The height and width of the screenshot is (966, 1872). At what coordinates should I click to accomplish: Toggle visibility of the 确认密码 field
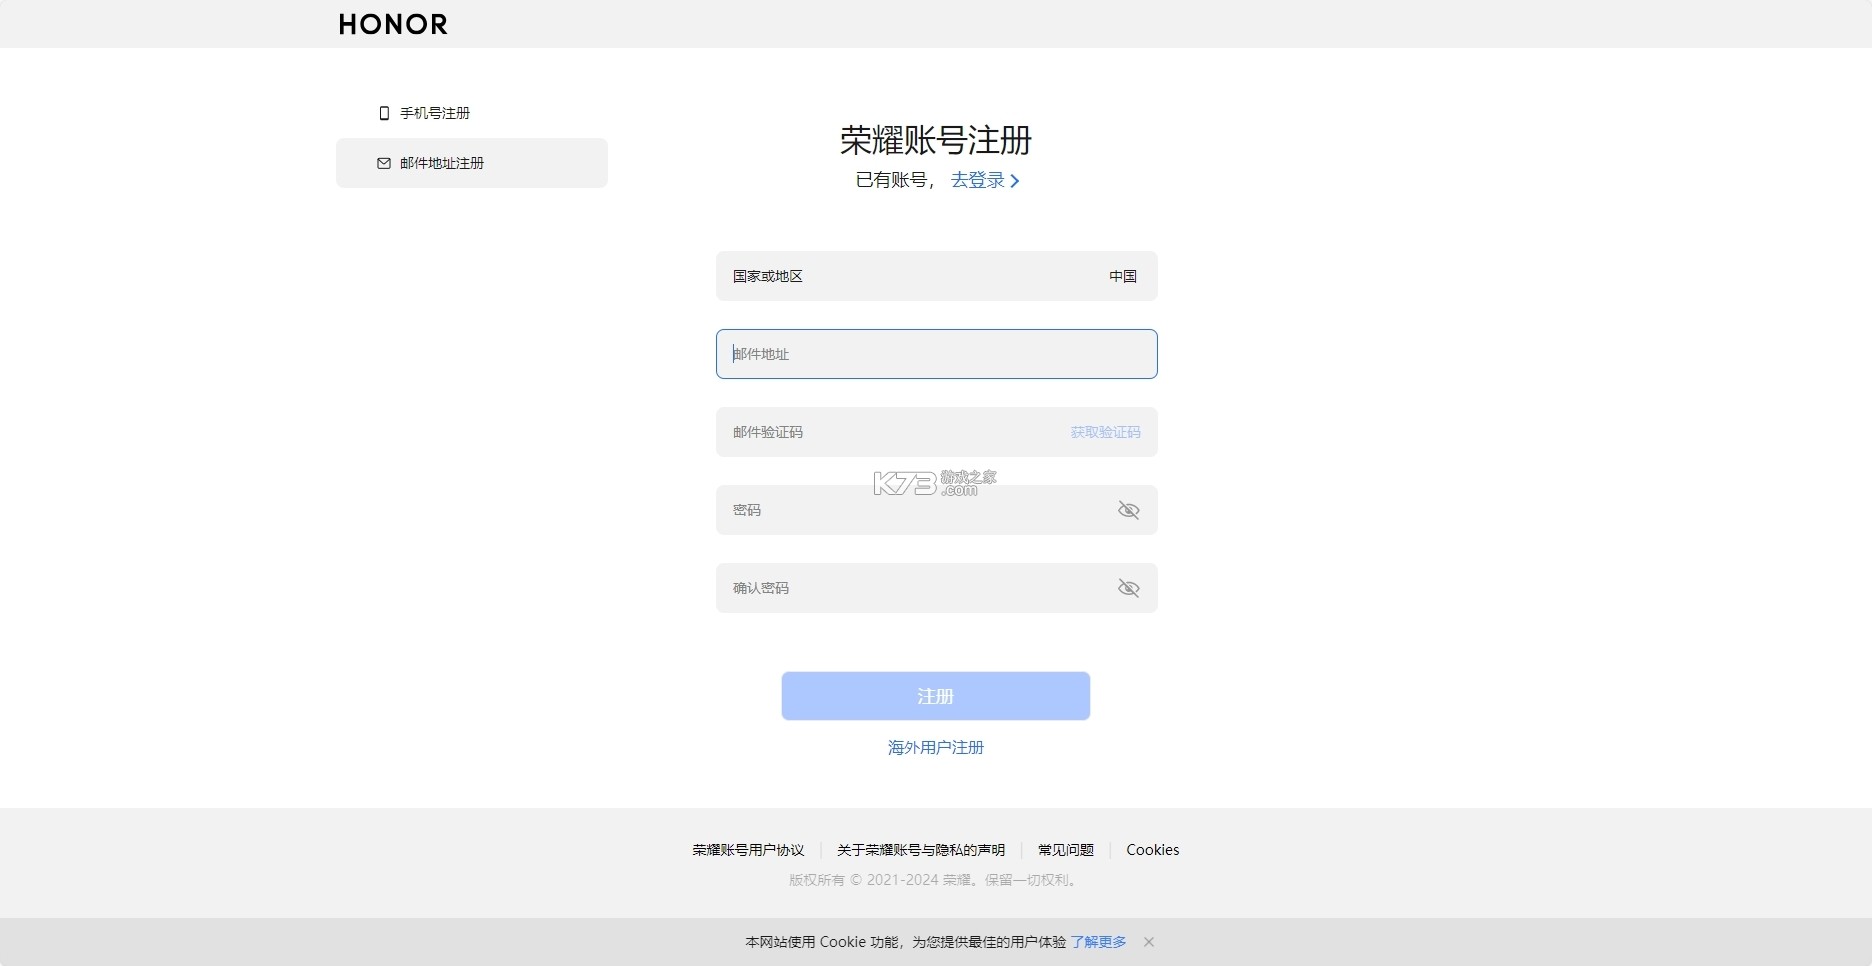click(1129, 588)
